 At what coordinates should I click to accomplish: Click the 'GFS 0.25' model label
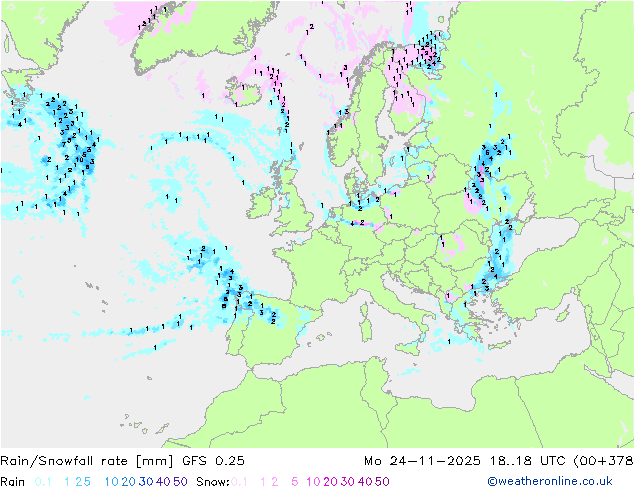[x=213, y=461]
